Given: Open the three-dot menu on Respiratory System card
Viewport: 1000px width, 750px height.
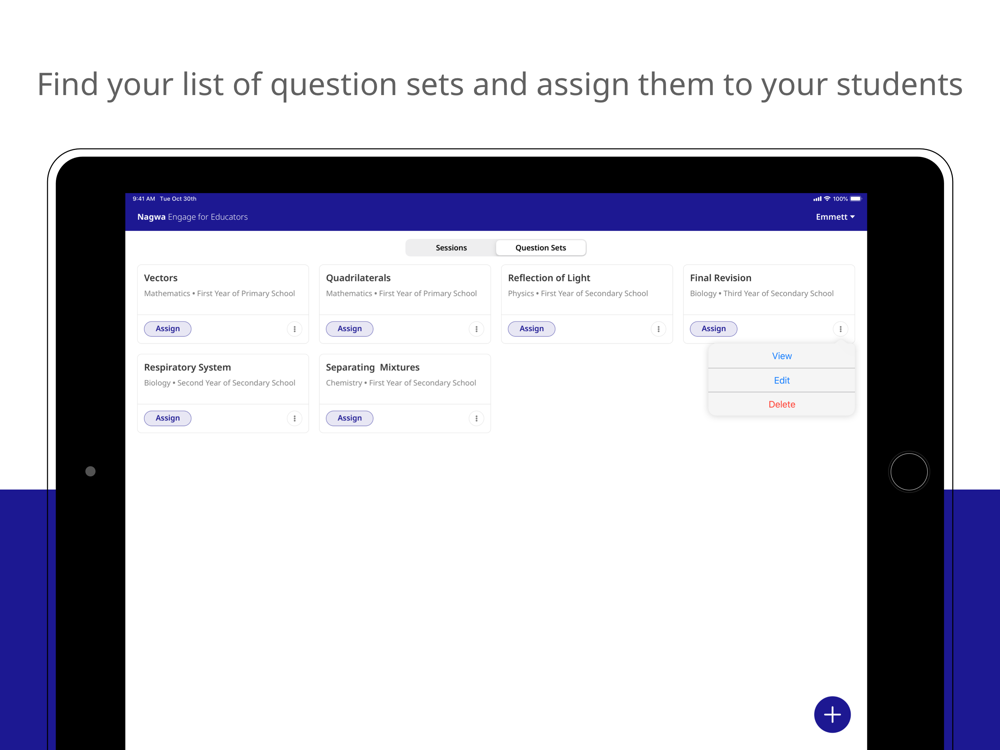Looking at the screenshot, I should pyautogui.click(x=294, y=418).
